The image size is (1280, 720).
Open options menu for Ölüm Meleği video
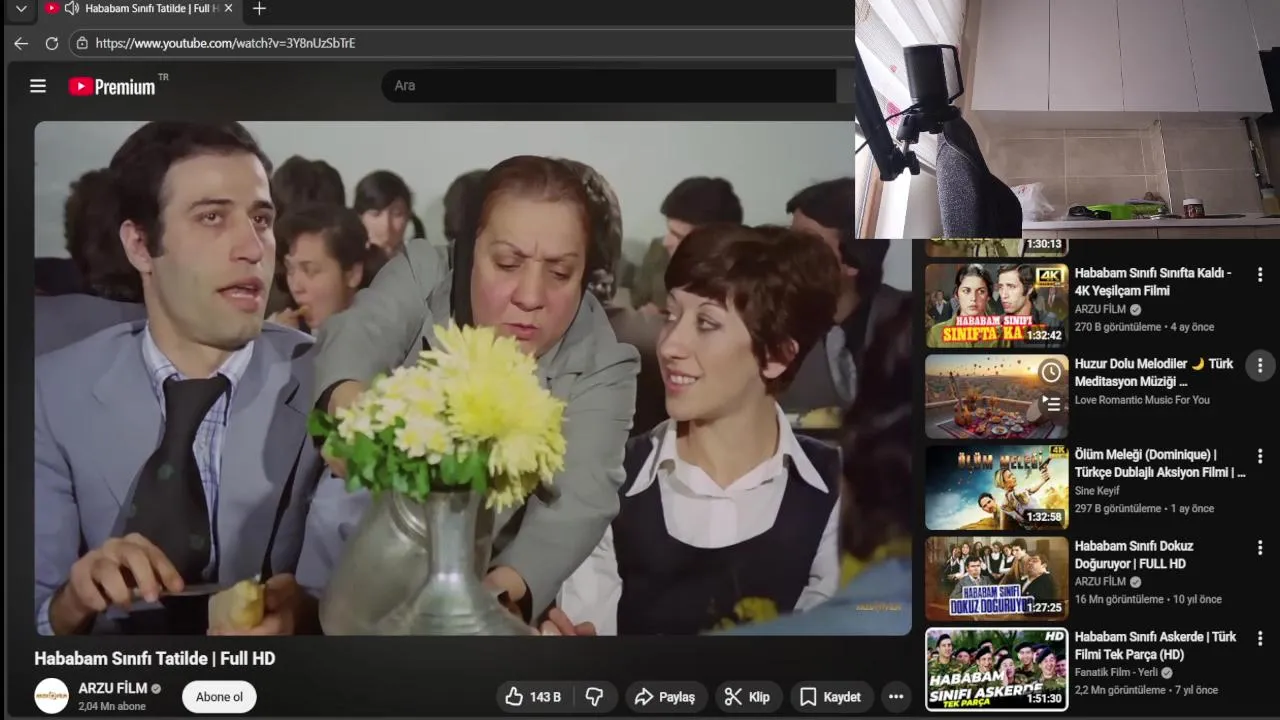(x=1260, y=456)
